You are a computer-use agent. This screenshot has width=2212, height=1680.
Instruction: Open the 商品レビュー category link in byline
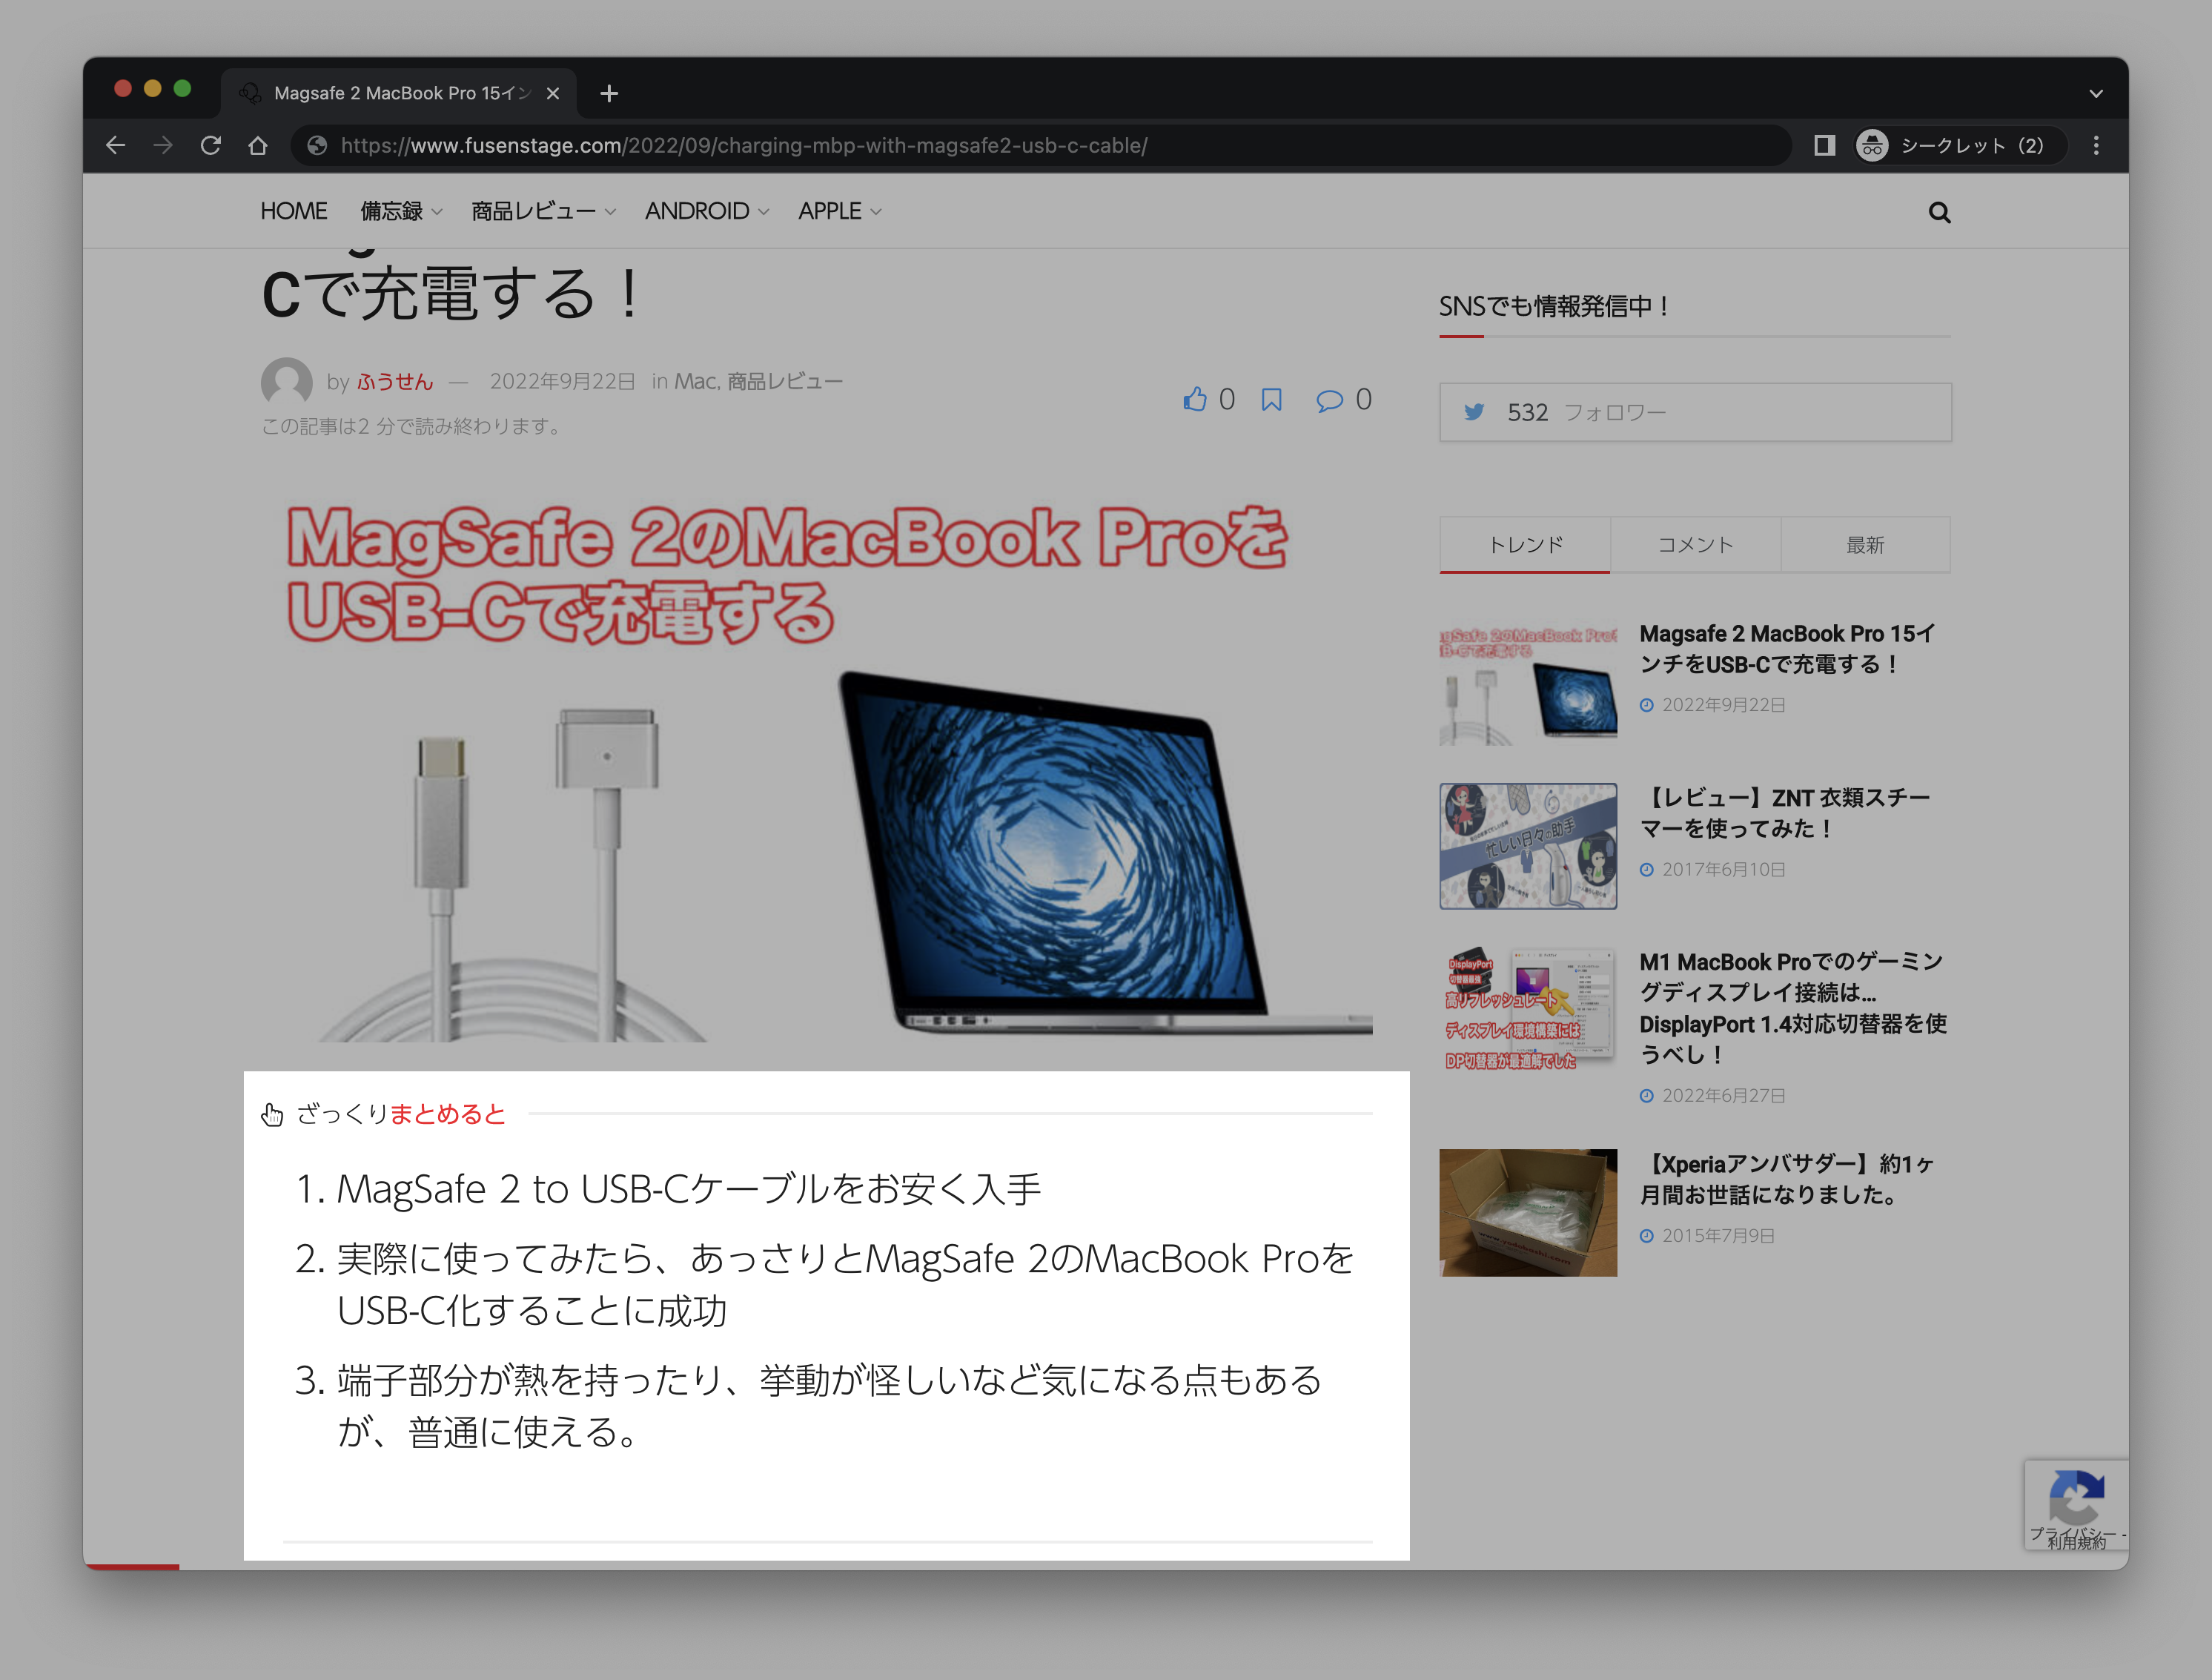[784, 382]
